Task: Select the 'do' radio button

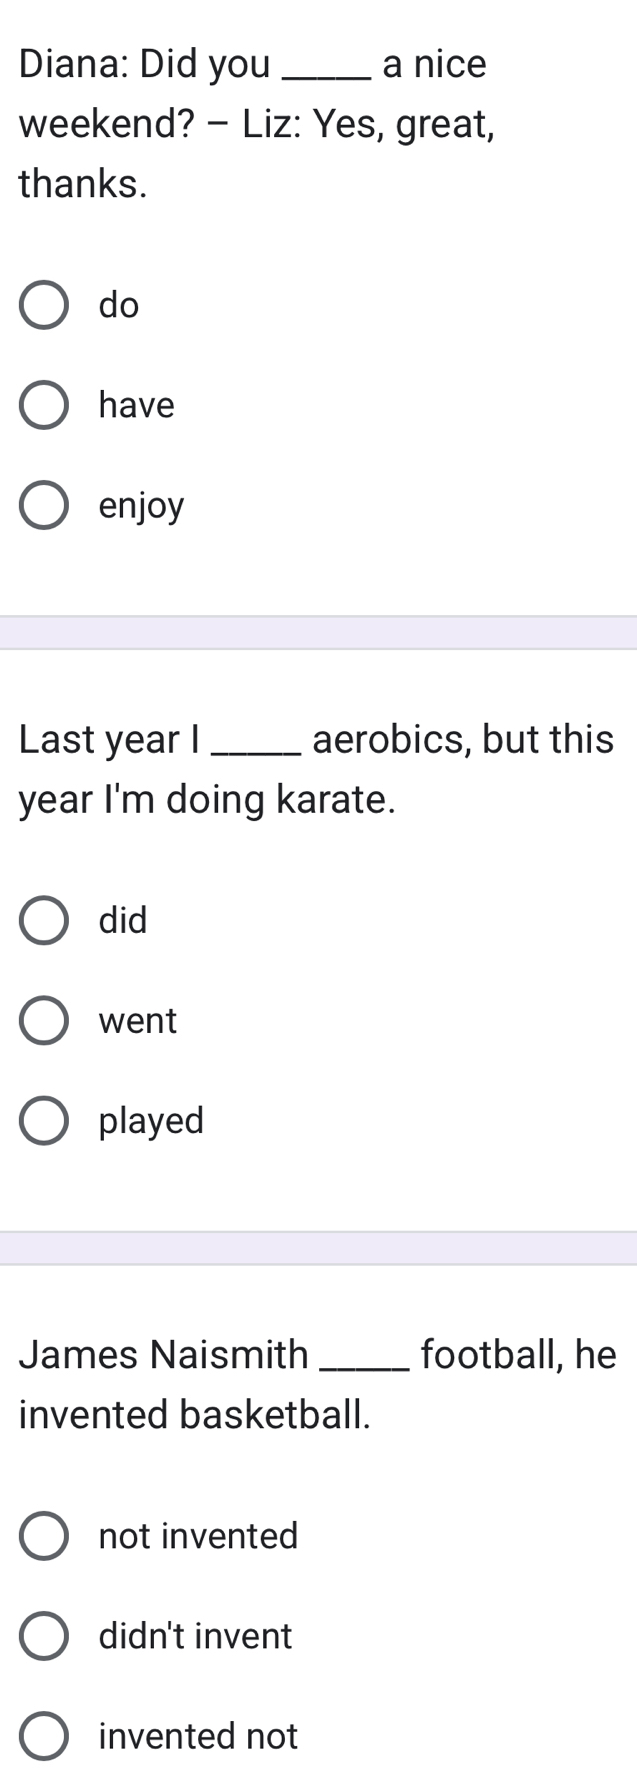Action: coord(44,305)
